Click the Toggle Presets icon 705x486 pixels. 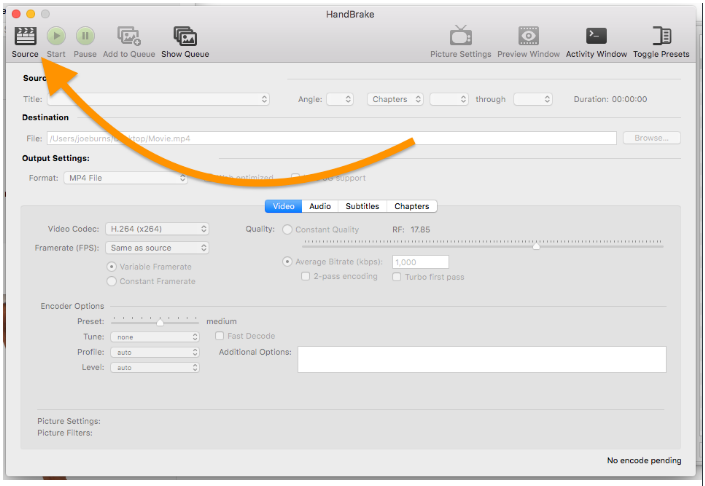[661, 36]
